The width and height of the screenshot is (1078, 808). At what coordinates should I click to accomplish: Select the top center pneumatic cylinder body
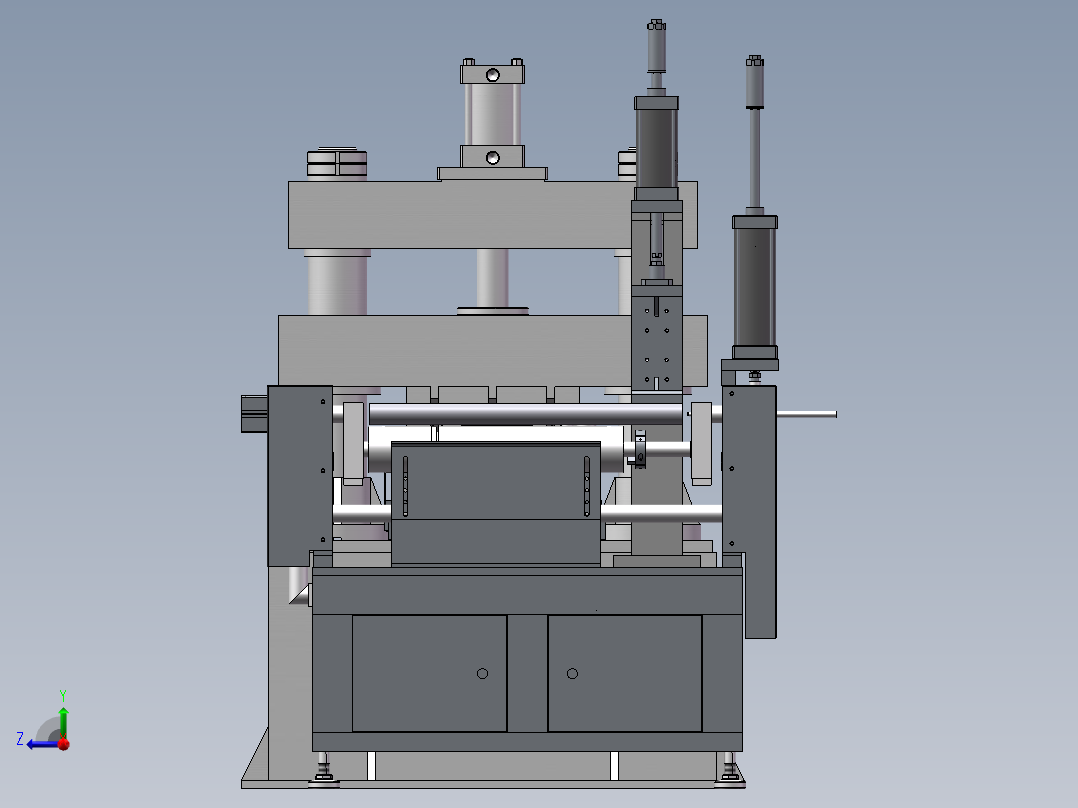click(x=492, y=114)
